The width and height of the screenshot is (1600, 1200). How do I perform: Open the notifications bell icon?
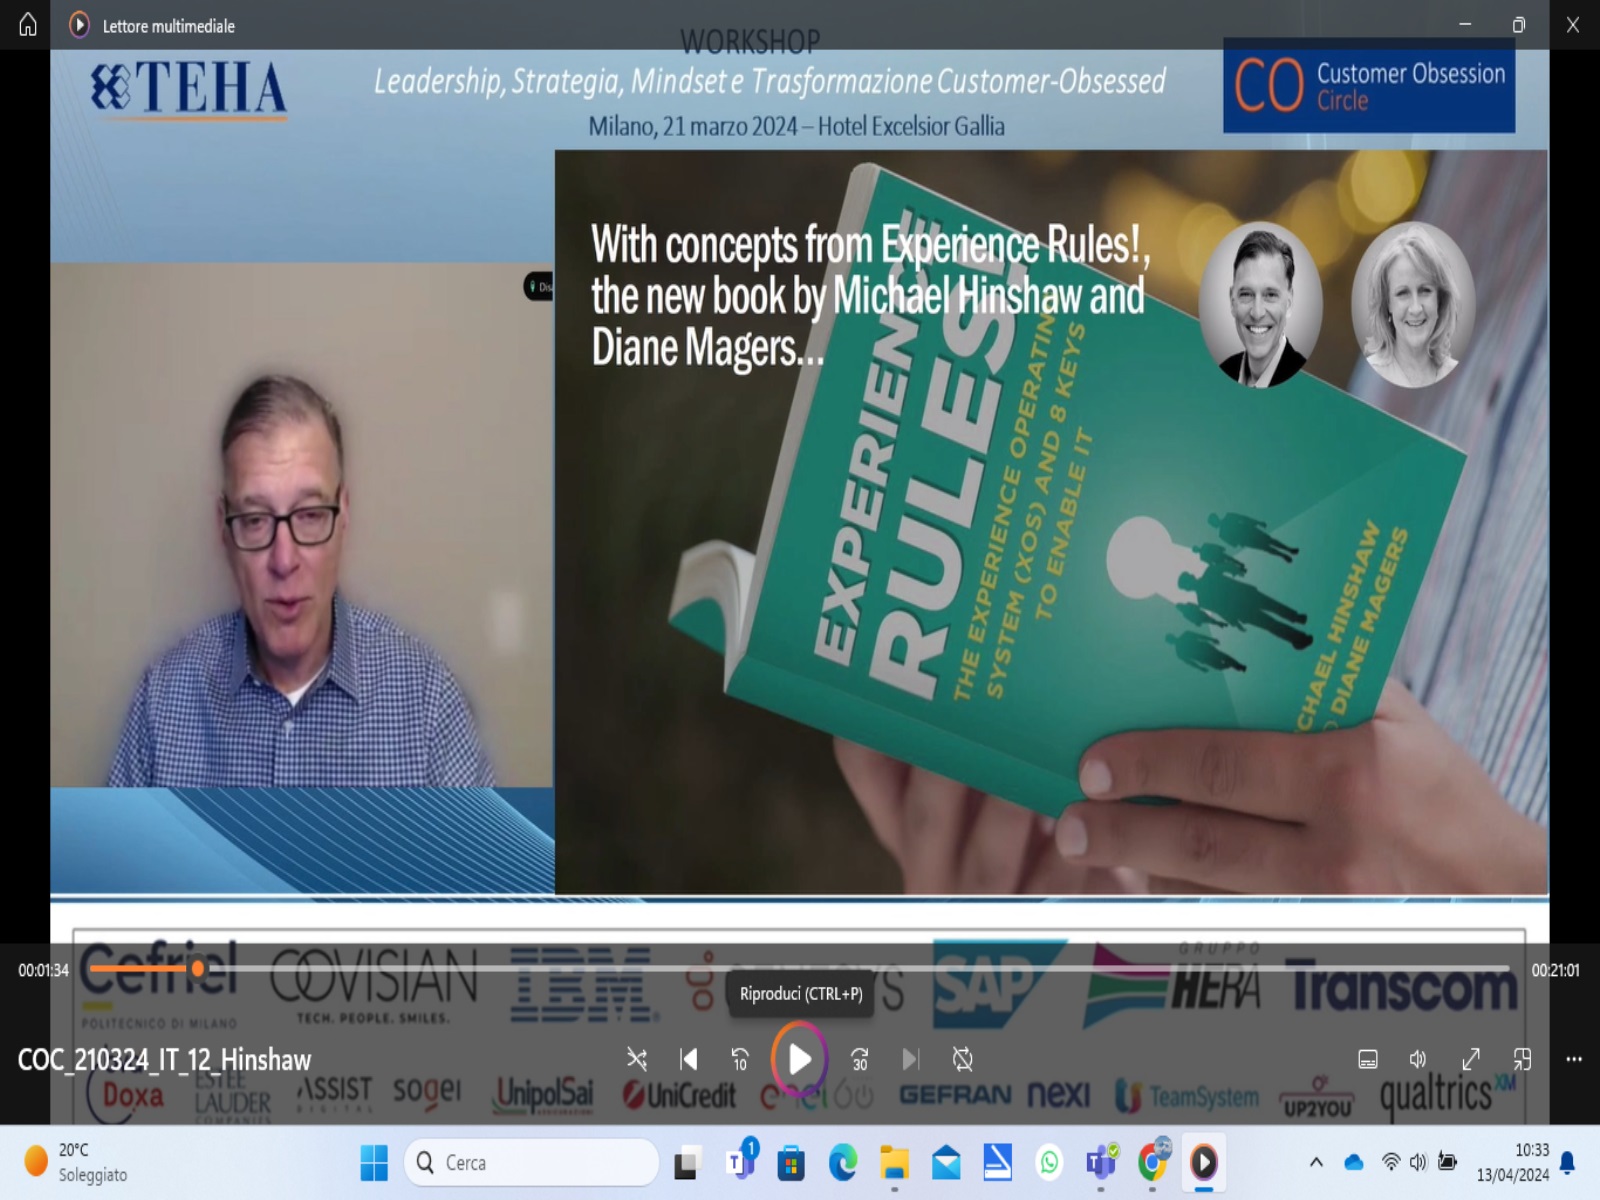click(1568, 1162)
